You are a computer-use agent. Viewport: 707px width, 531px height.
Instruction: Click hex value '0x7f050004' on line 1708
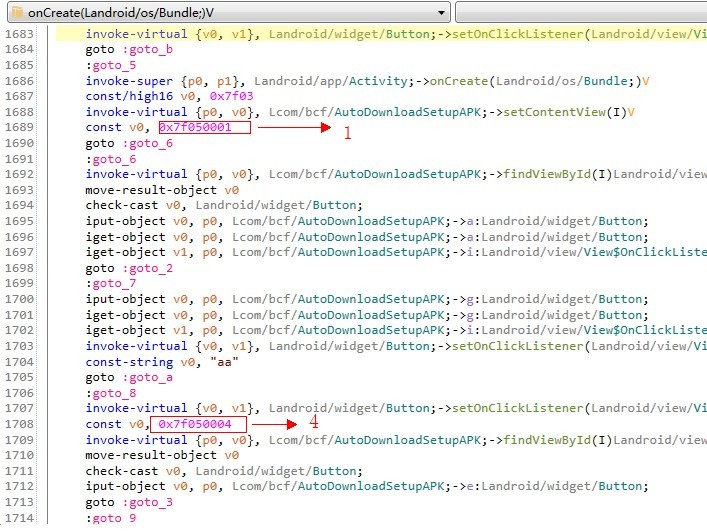point(195,424)
